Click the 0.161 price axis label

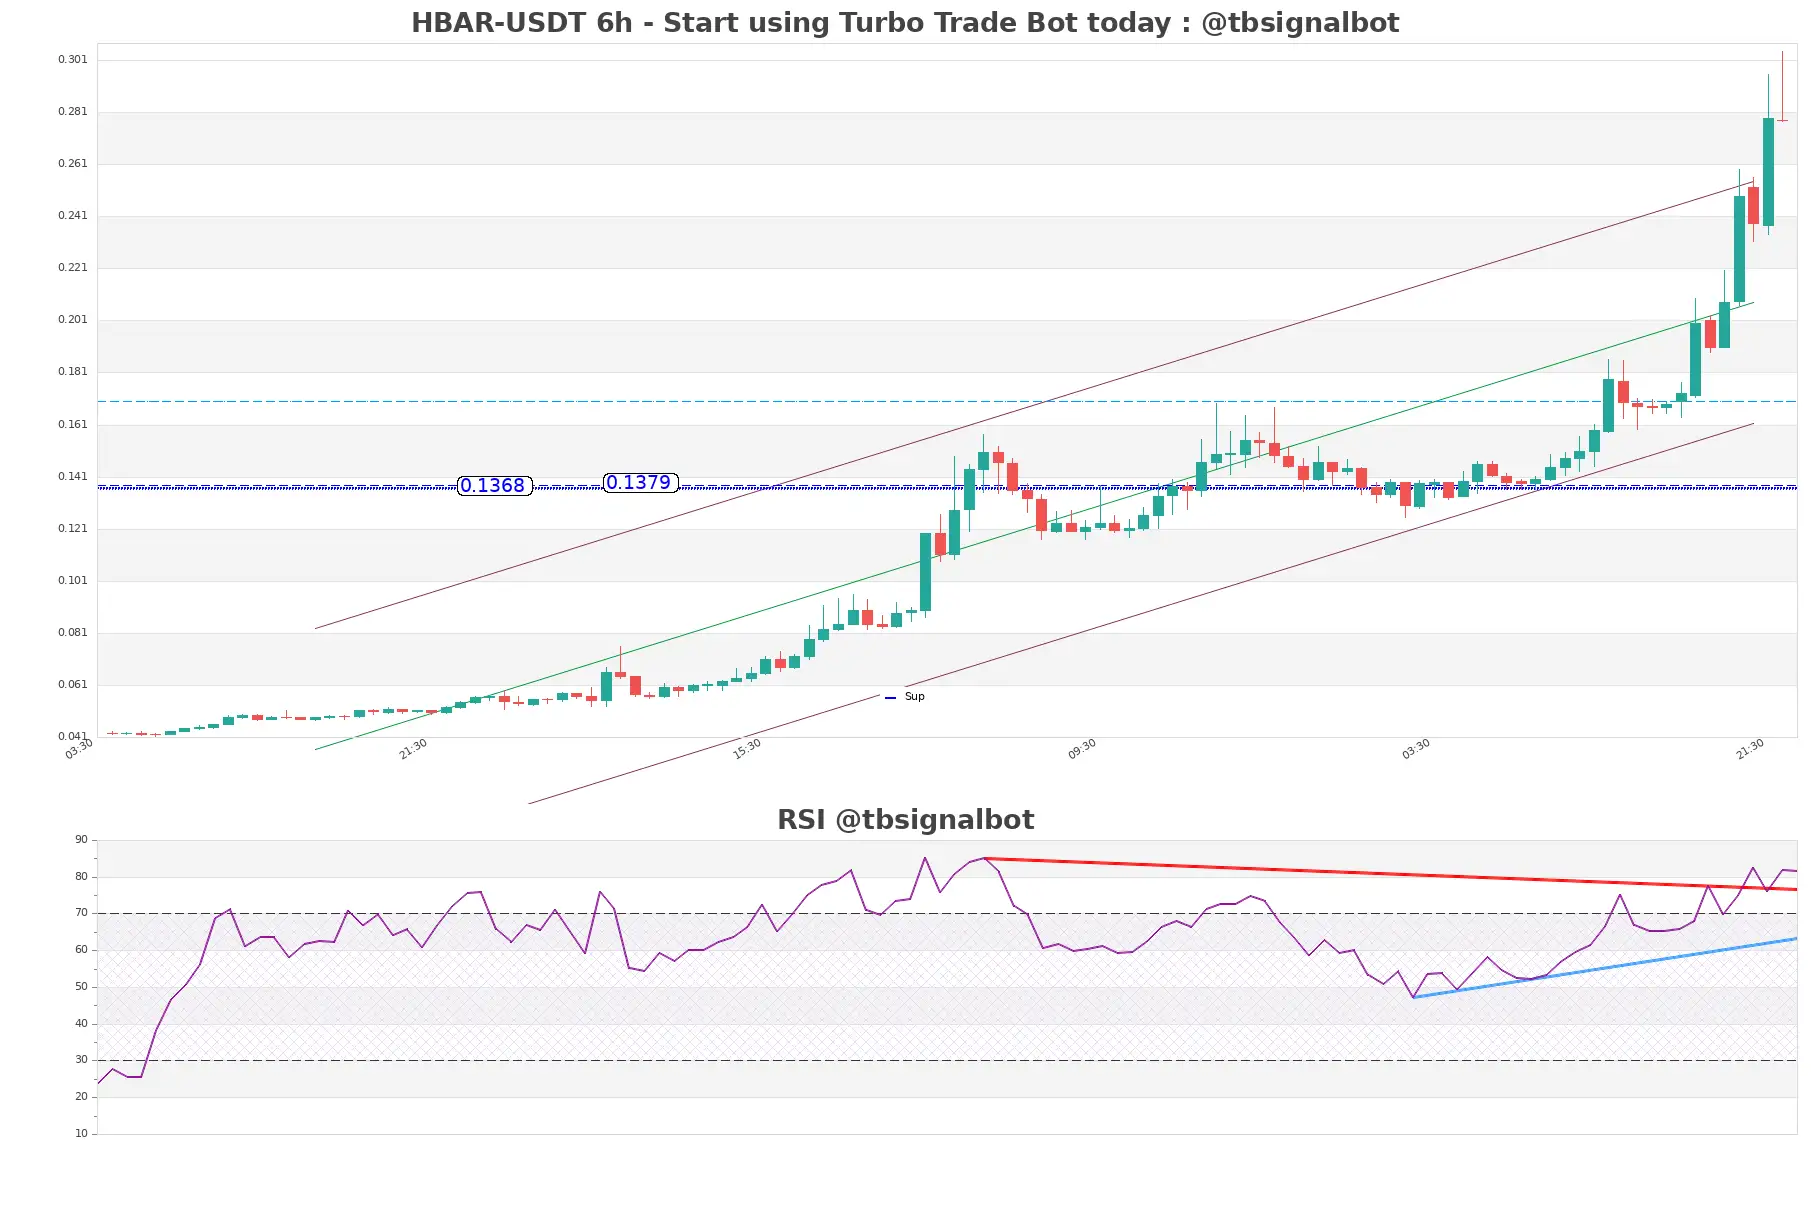[72, 425]
